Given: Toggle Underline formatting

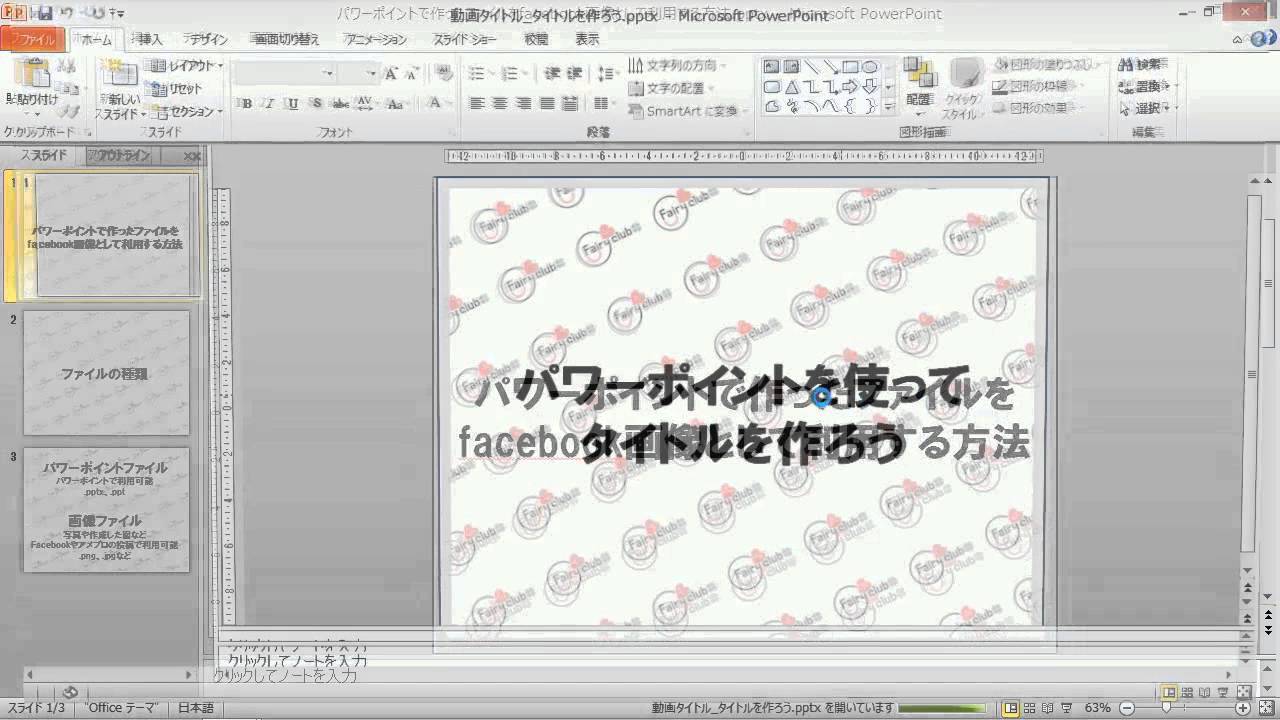Looking at the screenshot, I should point(293,103).
